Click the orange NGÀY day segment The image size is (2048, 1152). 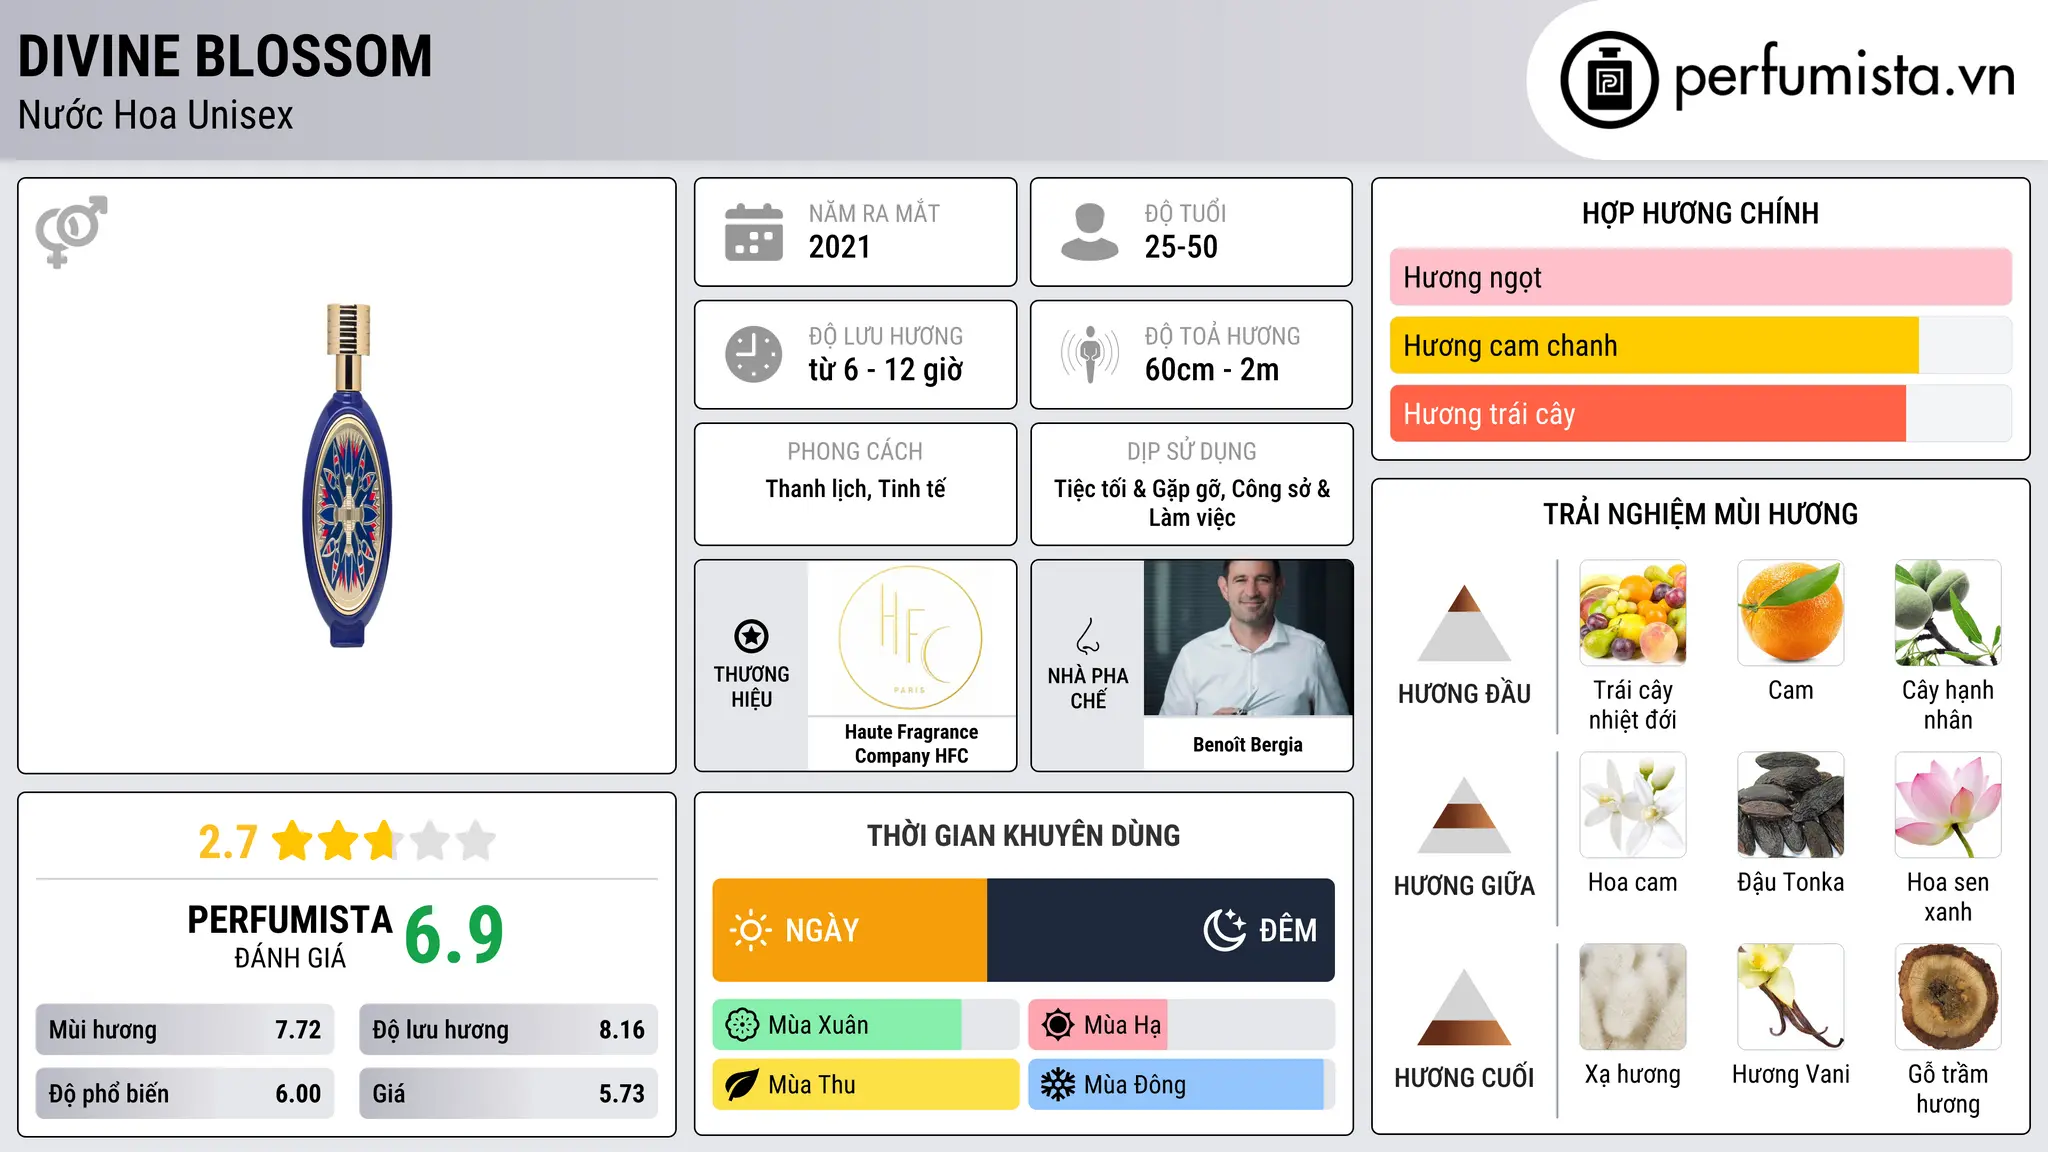pos(850,930)
